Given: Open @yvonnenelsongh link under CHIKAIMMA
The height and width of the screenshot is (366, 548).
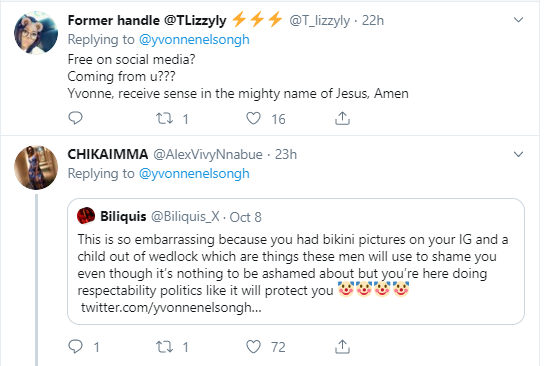Looking at the screenshot, I should click(194, 173).
